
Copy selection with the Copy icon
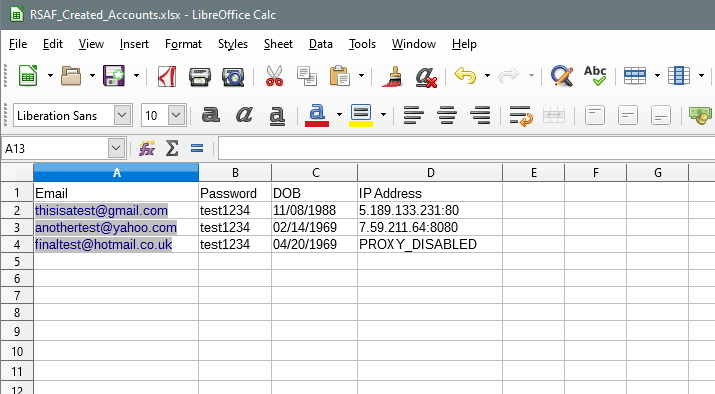(307, 76)
